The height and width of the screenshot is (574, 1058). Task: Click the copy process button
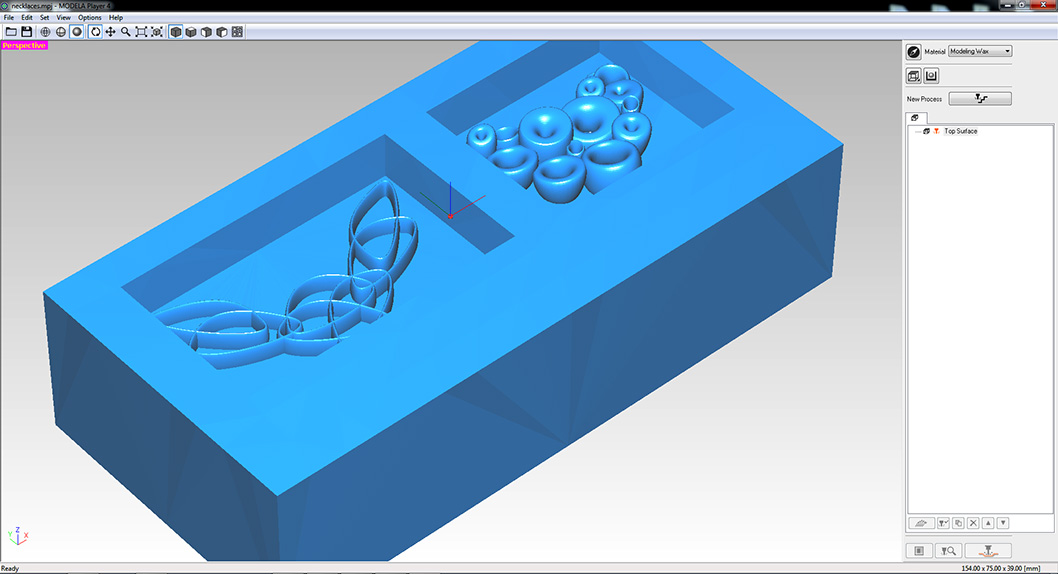[x=958, y=523]
